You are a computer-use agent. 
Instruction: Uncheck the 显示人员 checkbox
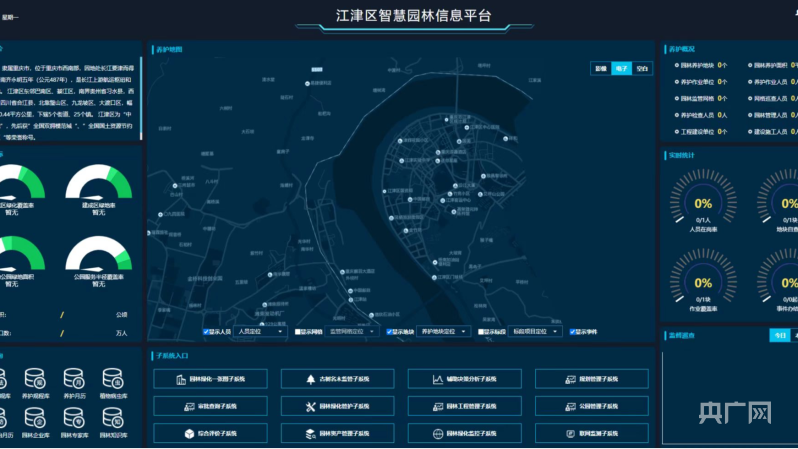[206, 332]
